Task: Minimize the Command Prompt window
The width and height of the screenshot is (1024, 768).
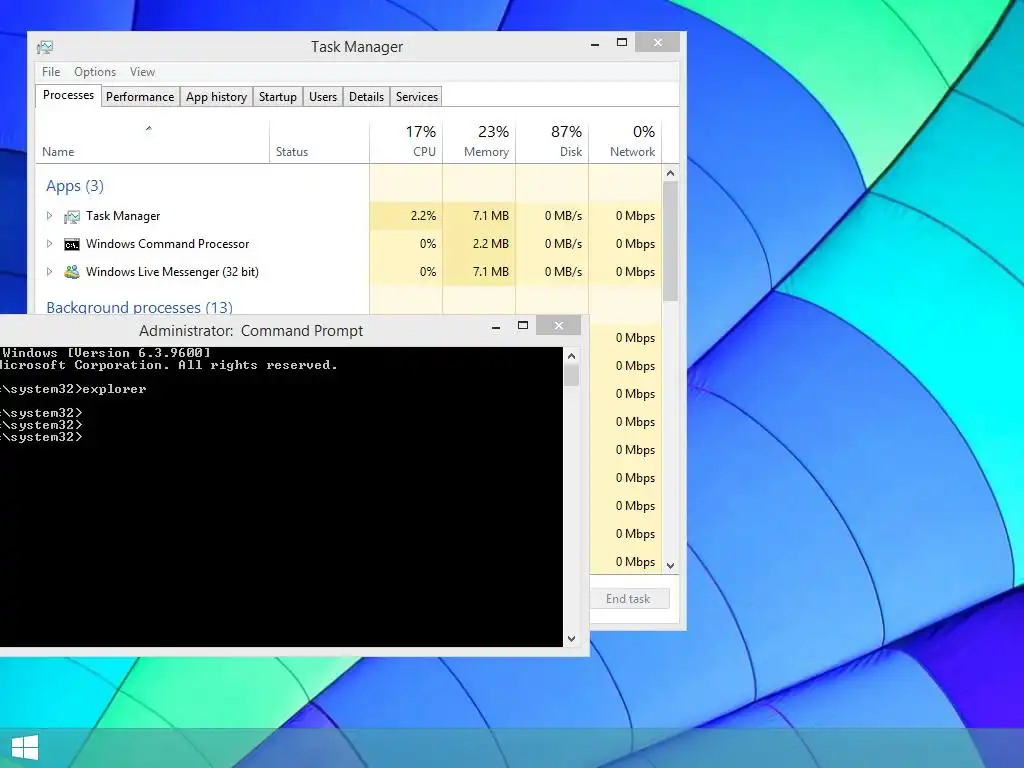Action: [496, 327]
